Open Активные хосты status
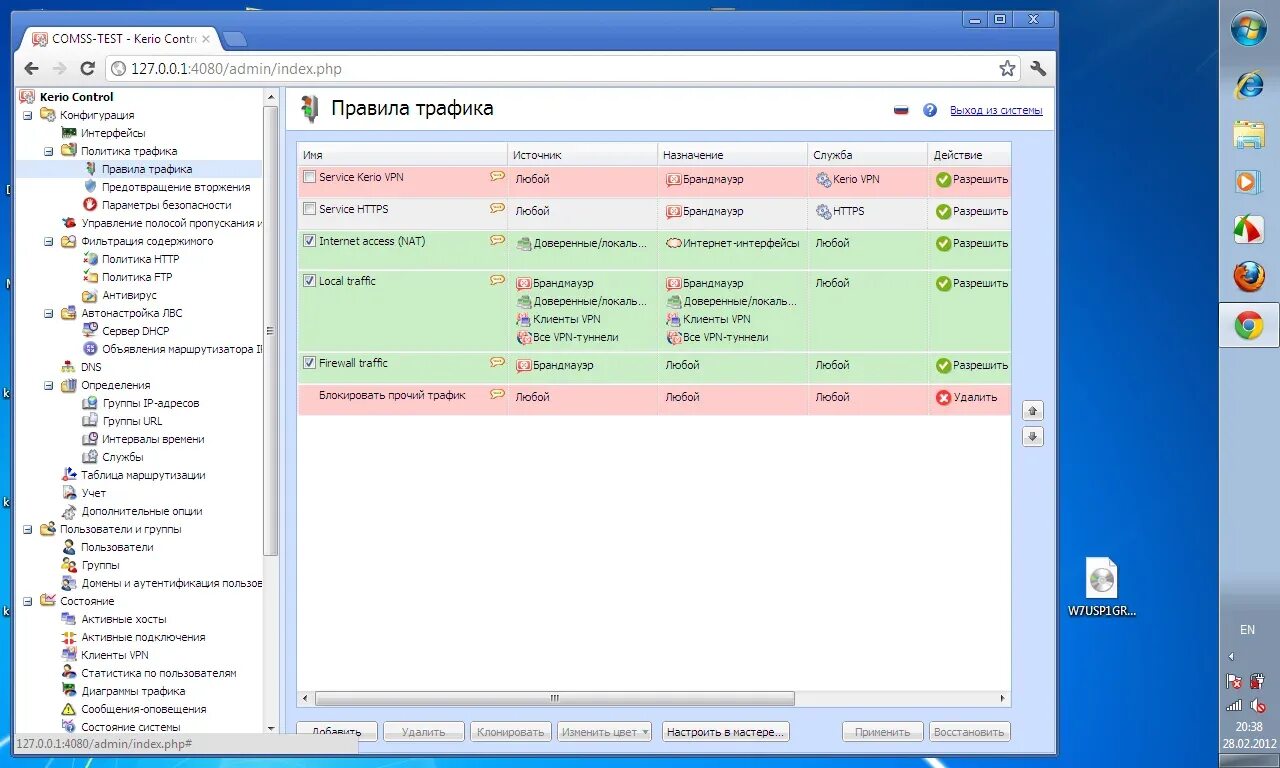The image size is (1280, 768). pos(124,619)
